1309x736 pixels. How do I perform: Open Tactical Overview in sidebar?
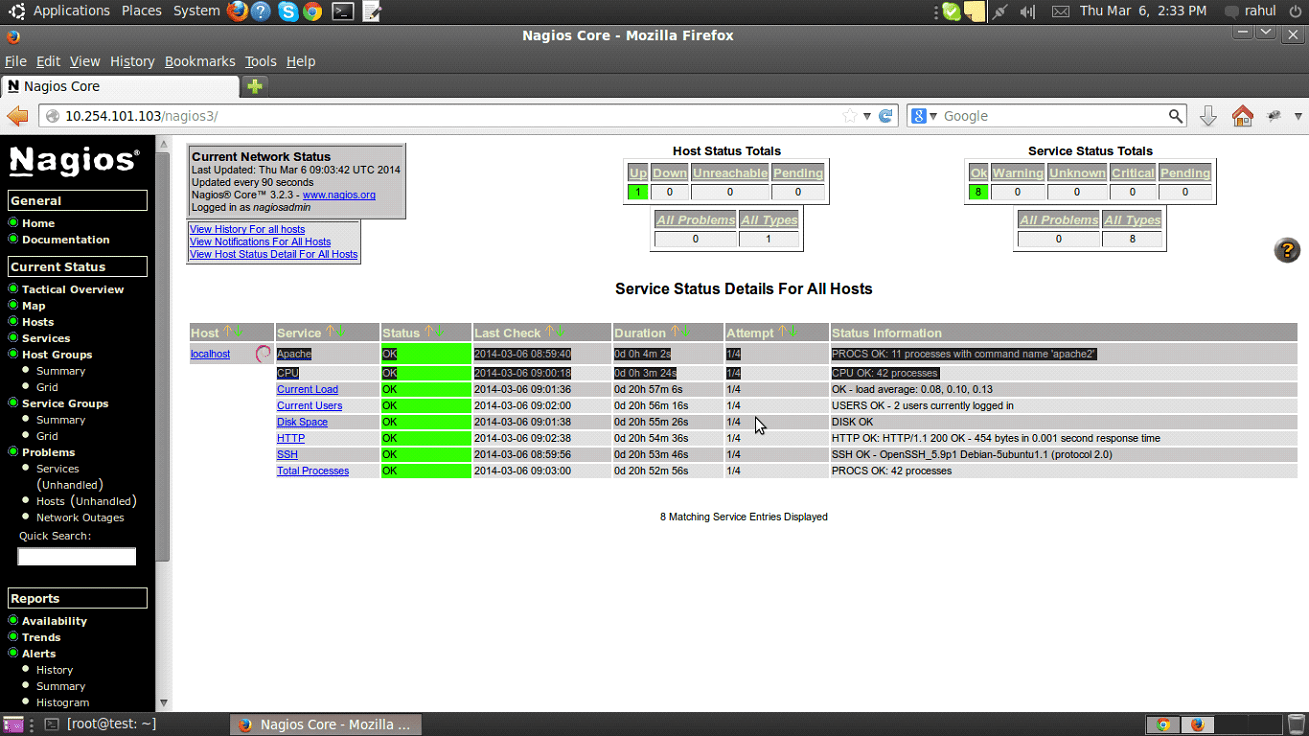73,289
